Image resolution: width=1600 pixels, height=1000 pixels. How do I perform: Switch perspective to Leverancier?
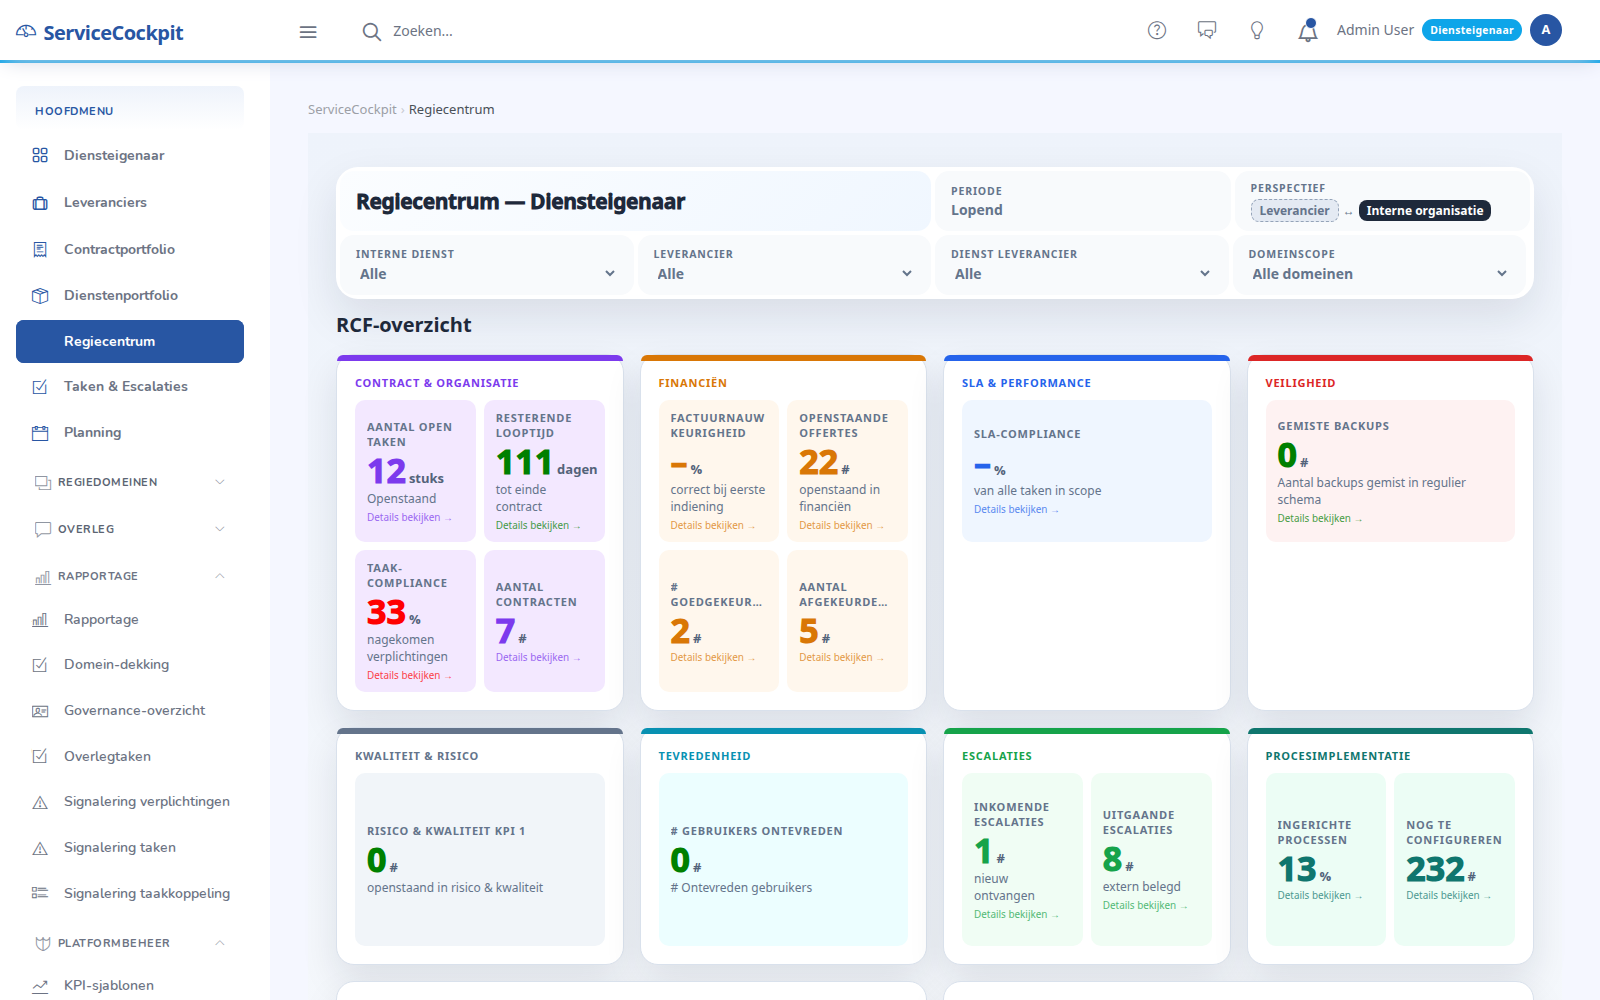click(x=1294, y=211)
